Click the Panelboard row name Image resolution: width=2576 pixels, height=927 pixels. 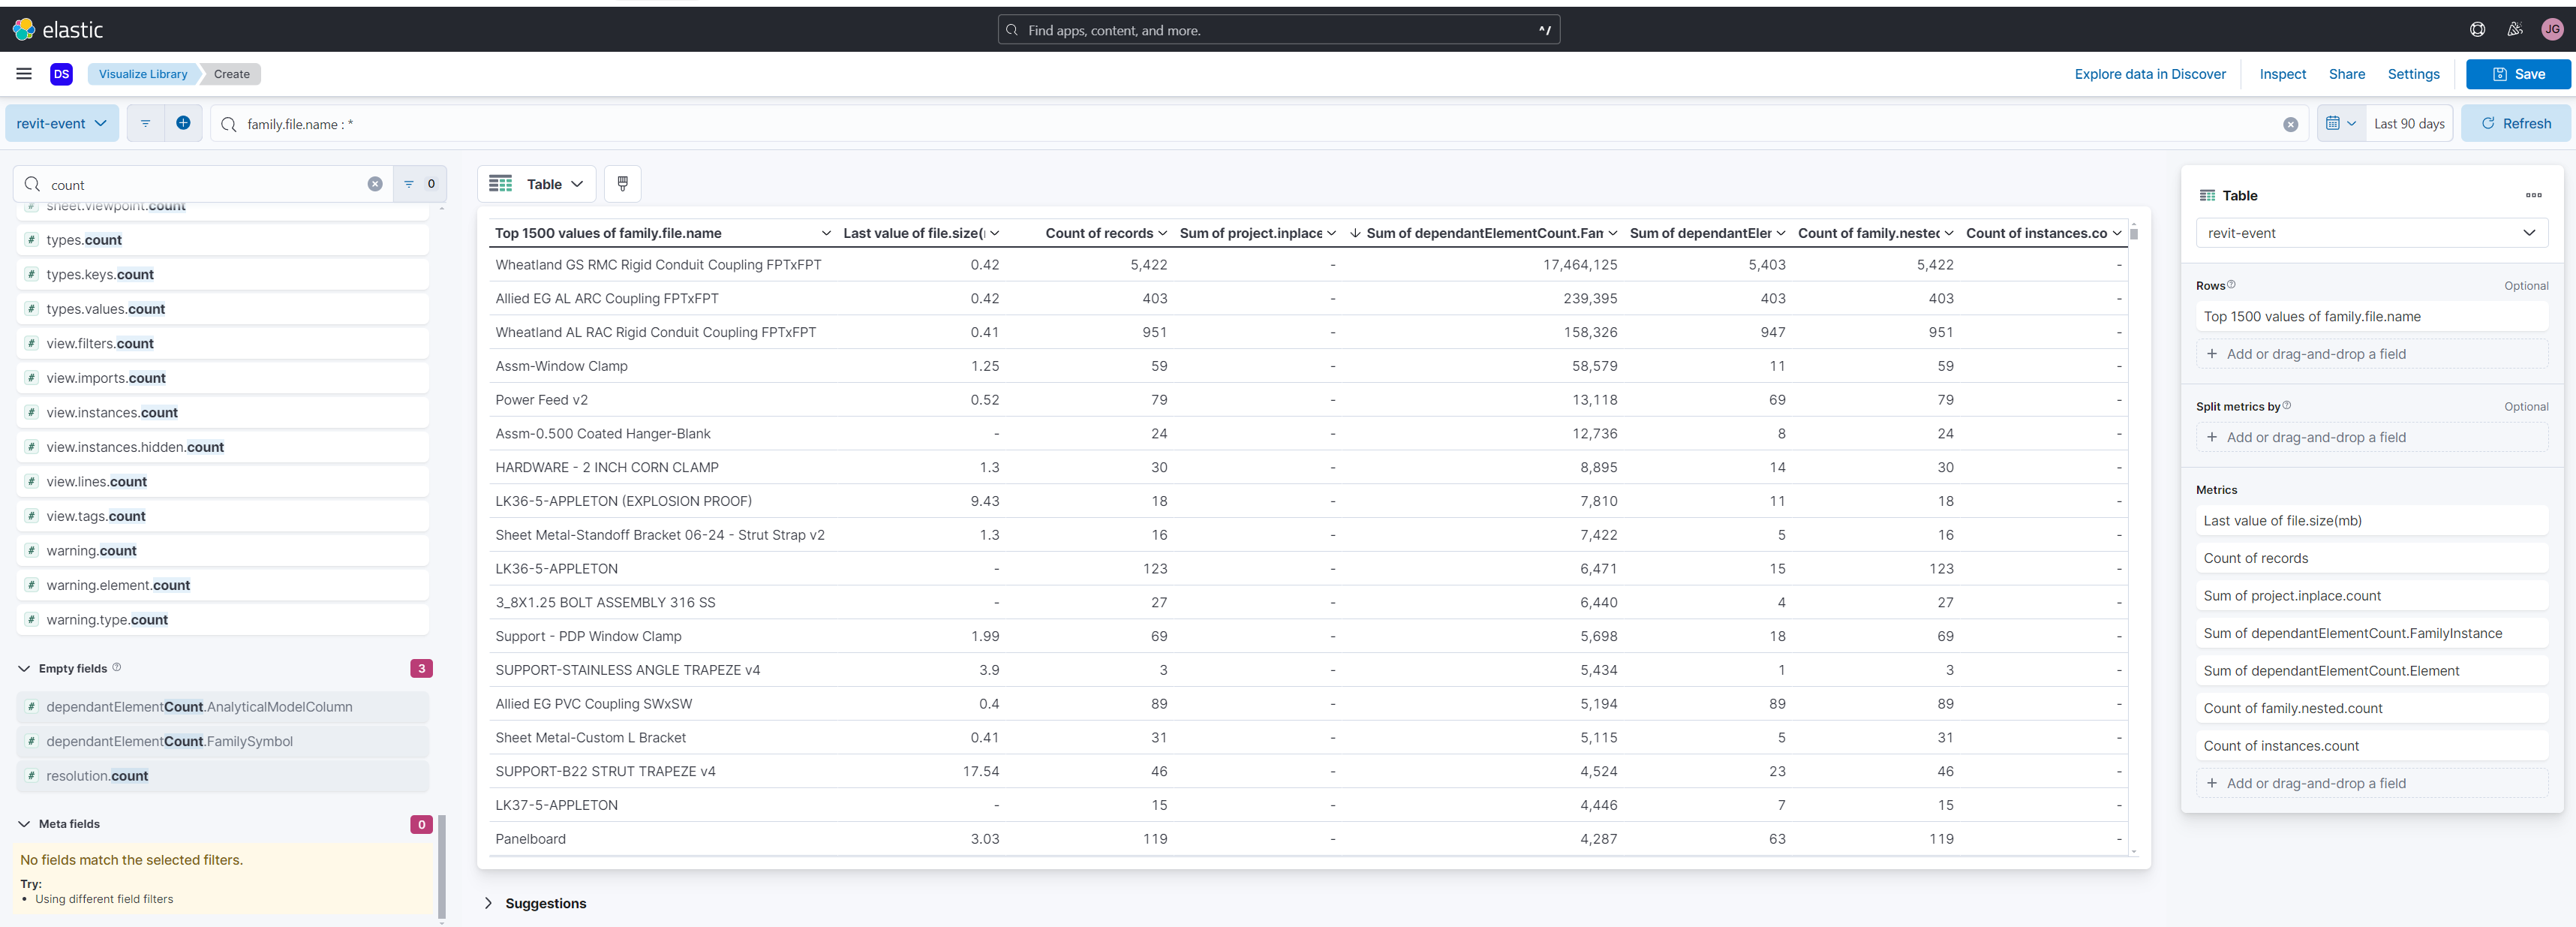click(x=530, y=839)
